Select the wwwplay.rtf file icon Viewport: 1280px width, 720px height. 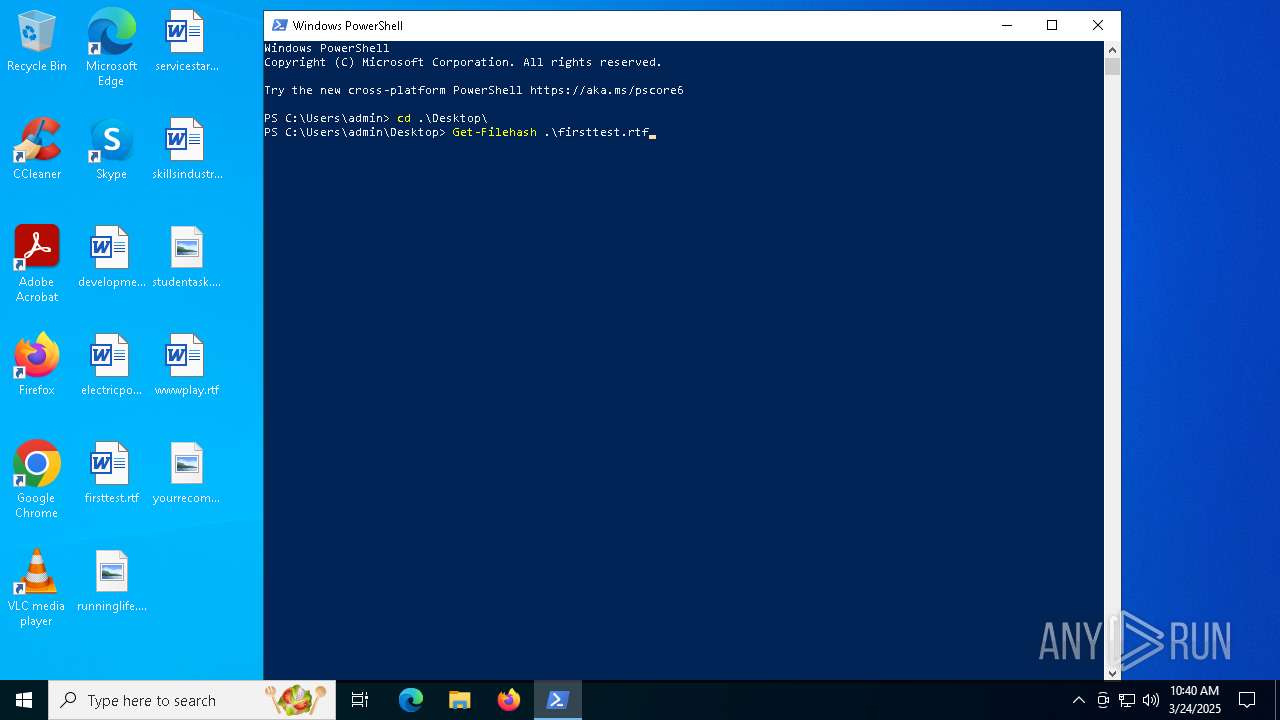[186, 365]
